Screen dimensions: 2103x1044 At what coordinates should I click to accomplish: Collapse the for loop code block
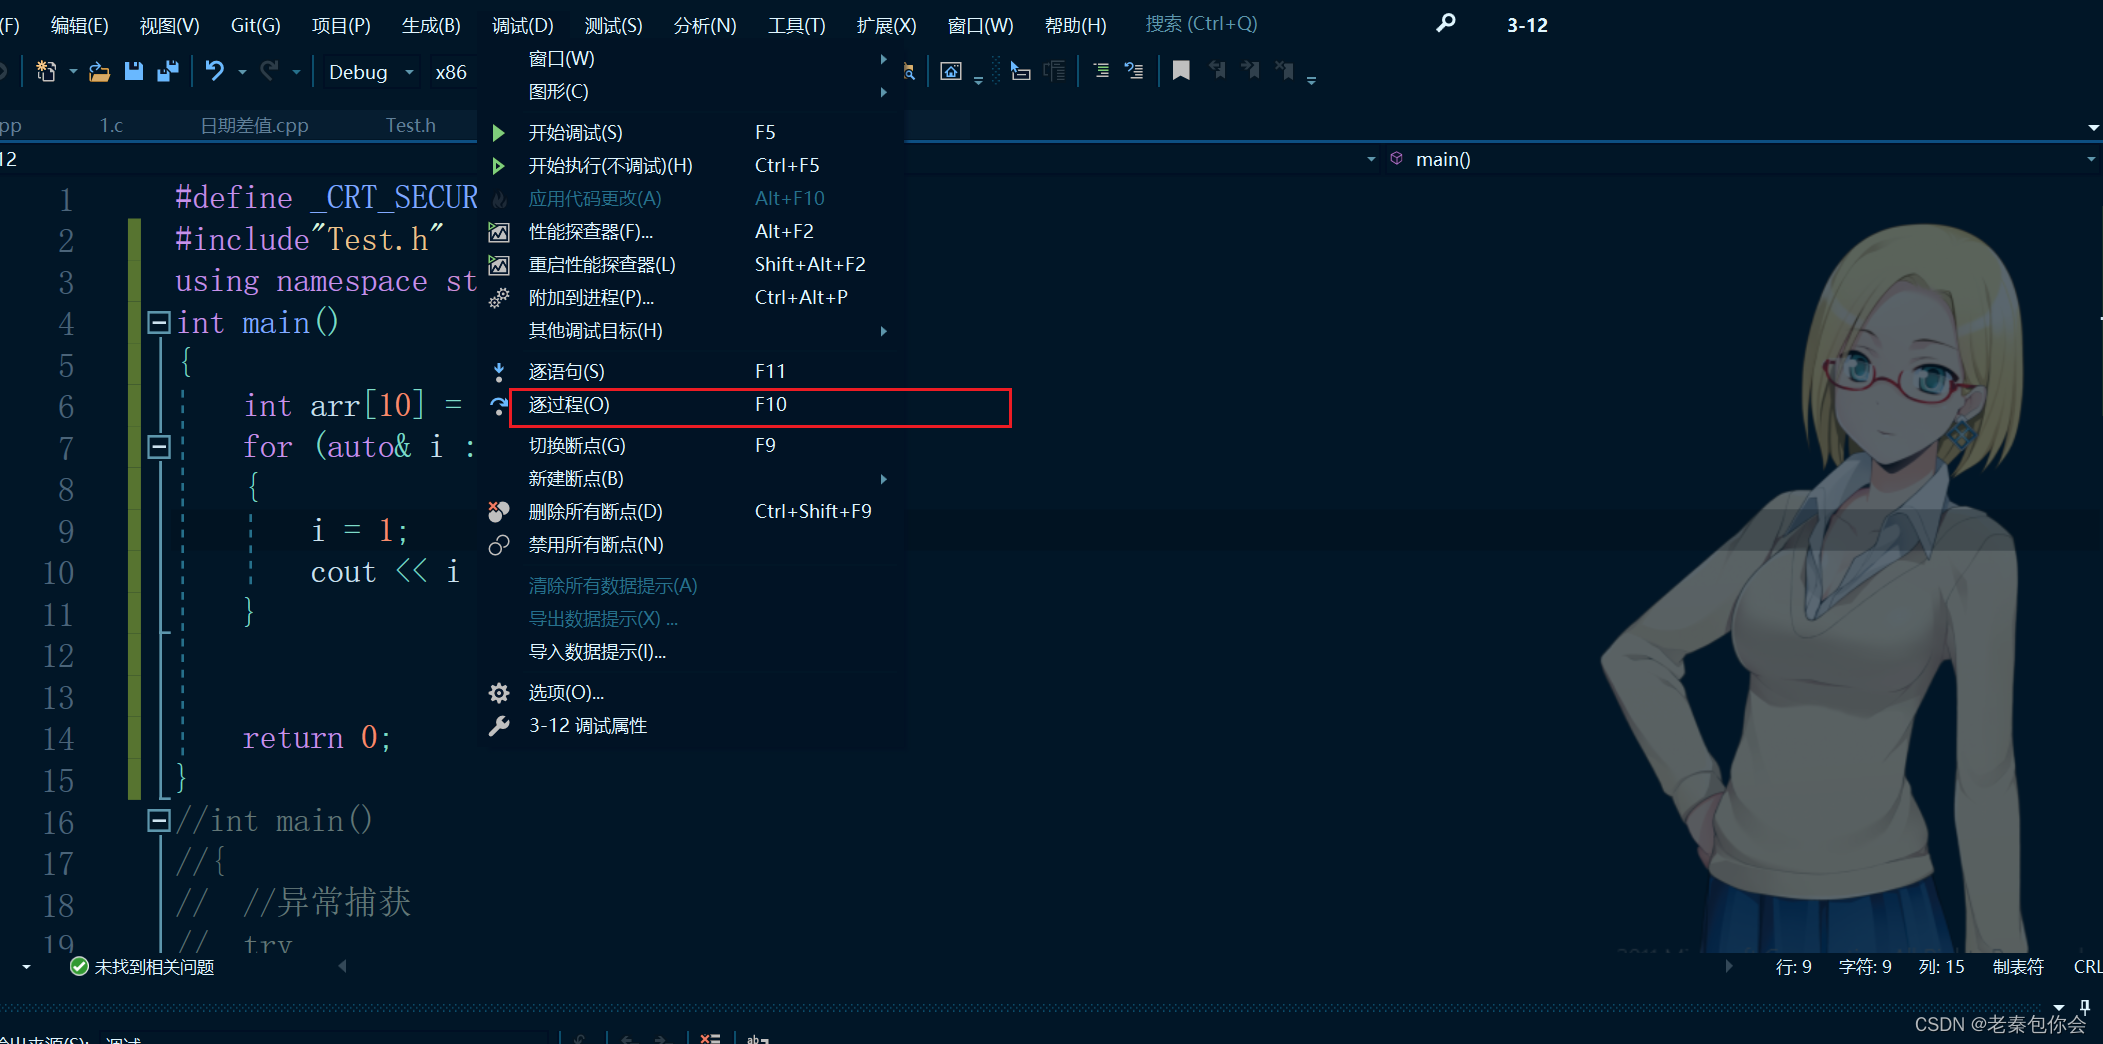pyautogui.click(x=158, y=446)
